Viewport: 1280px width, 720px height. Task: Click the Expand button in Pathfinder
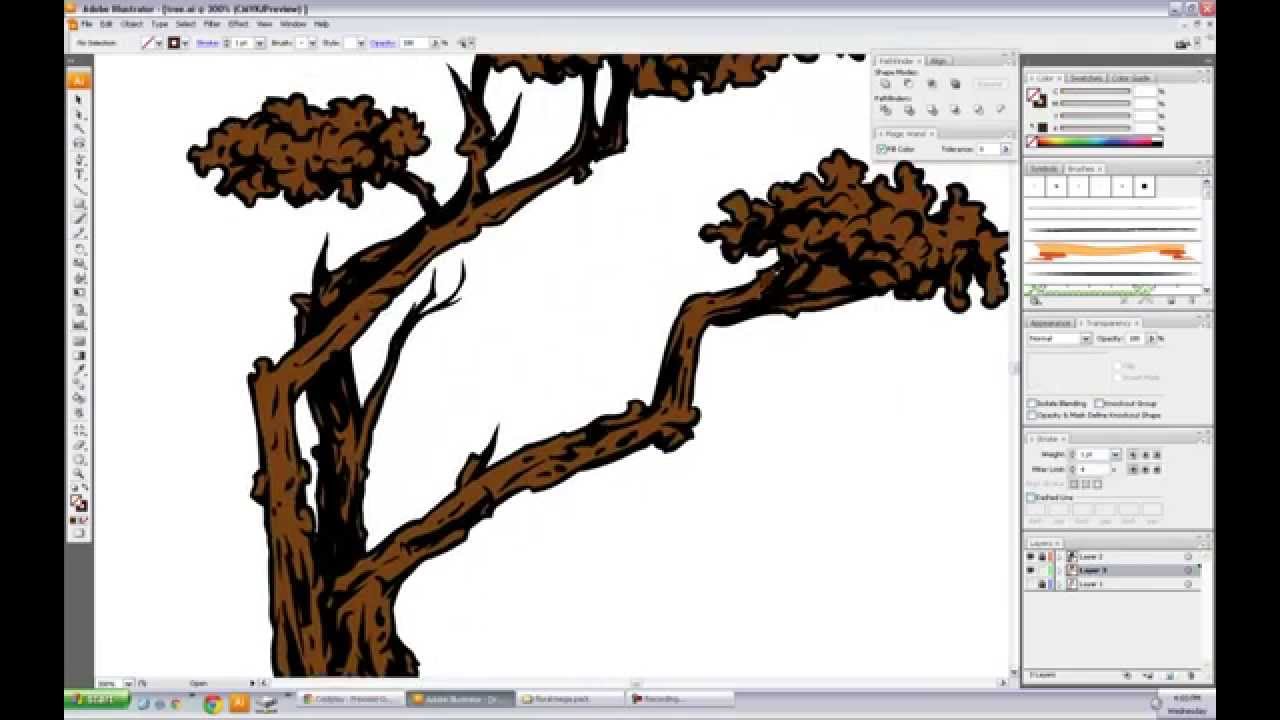click(x=988, y=84)
